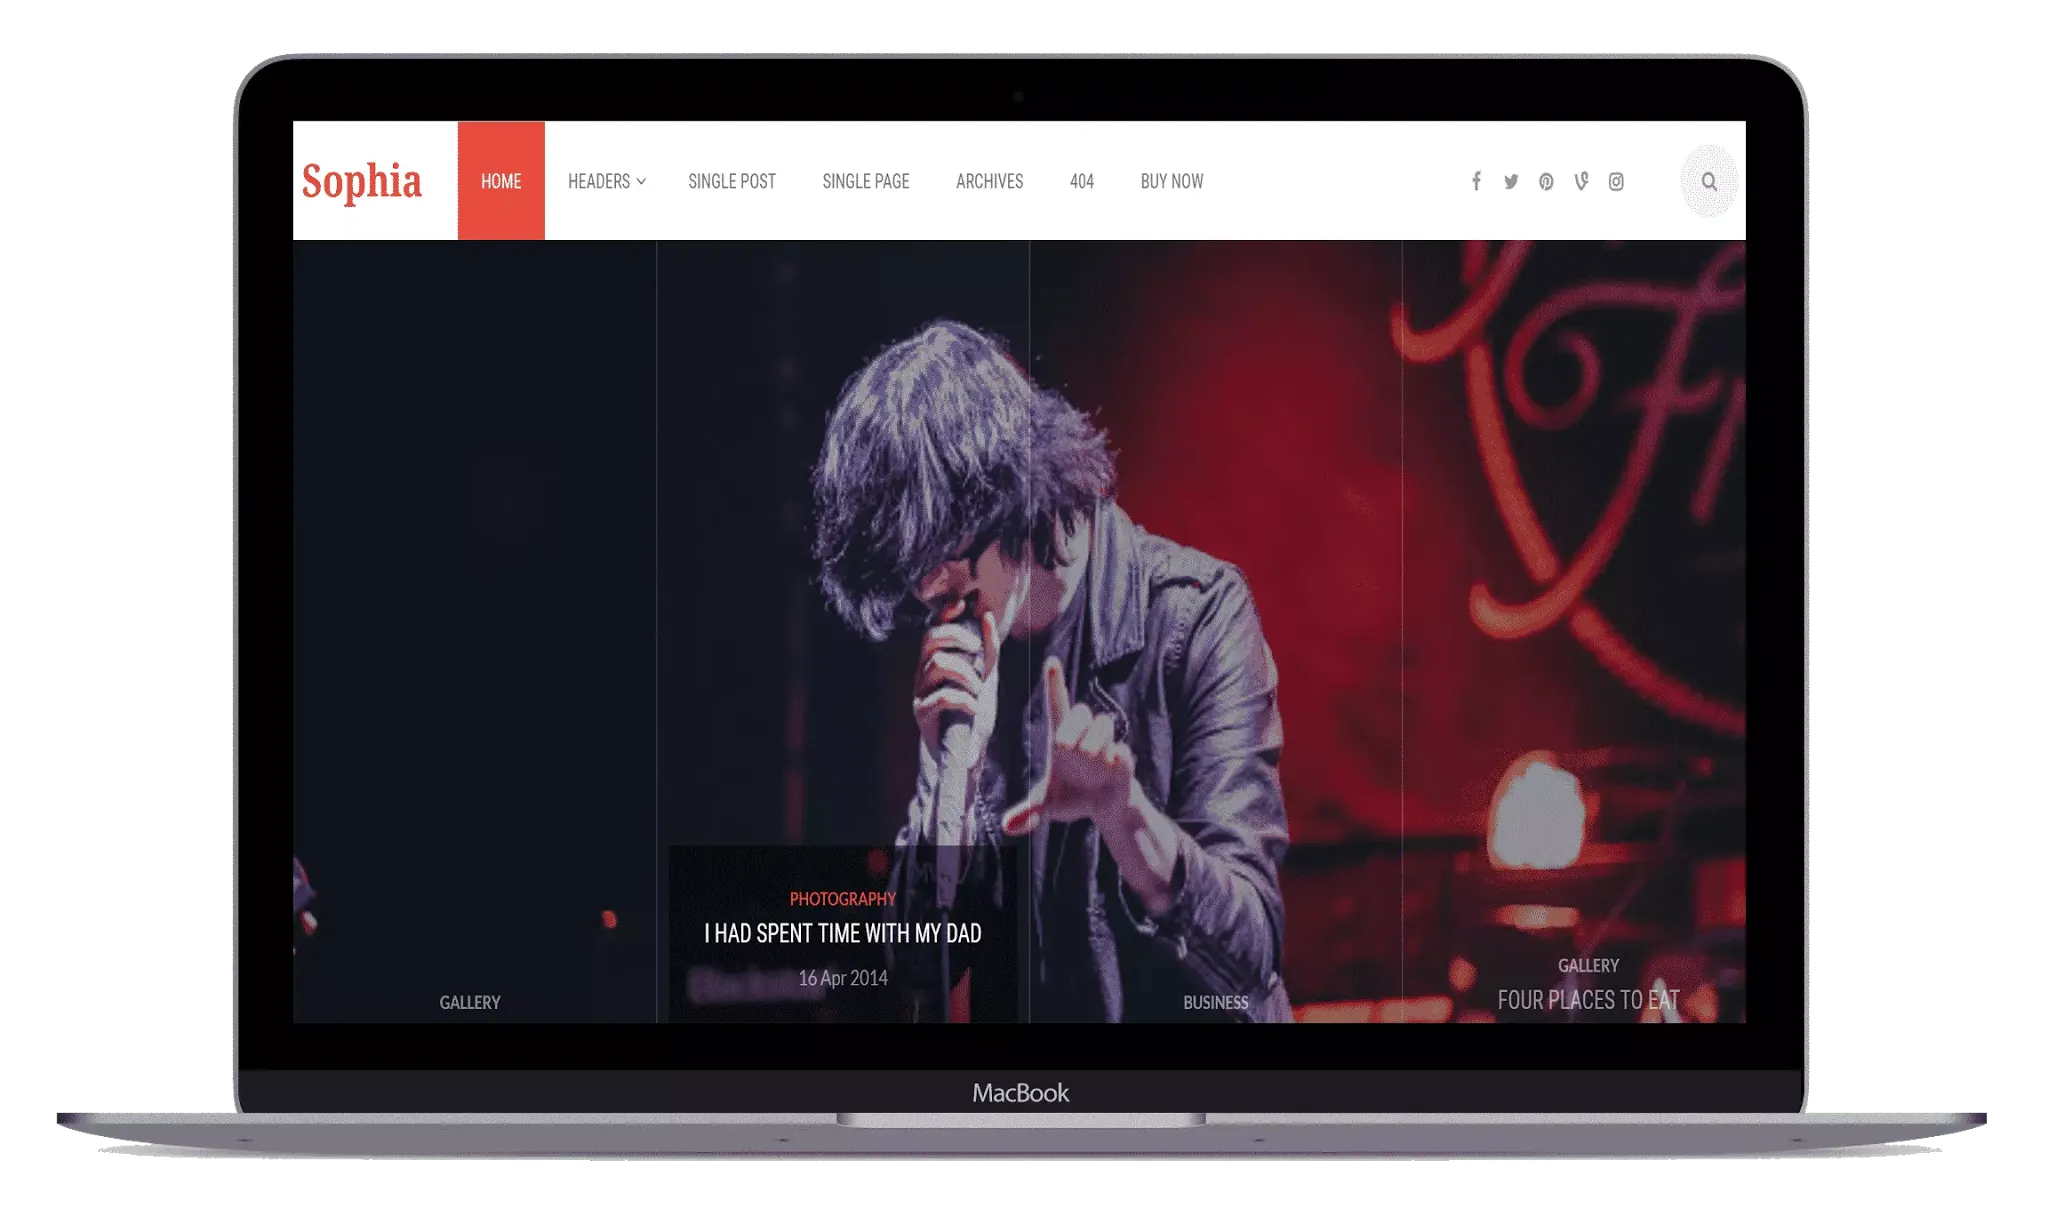Open the Facebook social icon
Image resolution: width=2048 pixels, height=1216 pixels.
(x=1476, y=181)
